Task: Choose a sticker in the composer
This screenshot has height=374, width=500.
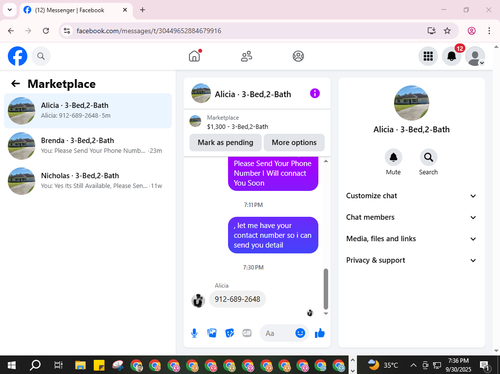Action: coord(229,333)
